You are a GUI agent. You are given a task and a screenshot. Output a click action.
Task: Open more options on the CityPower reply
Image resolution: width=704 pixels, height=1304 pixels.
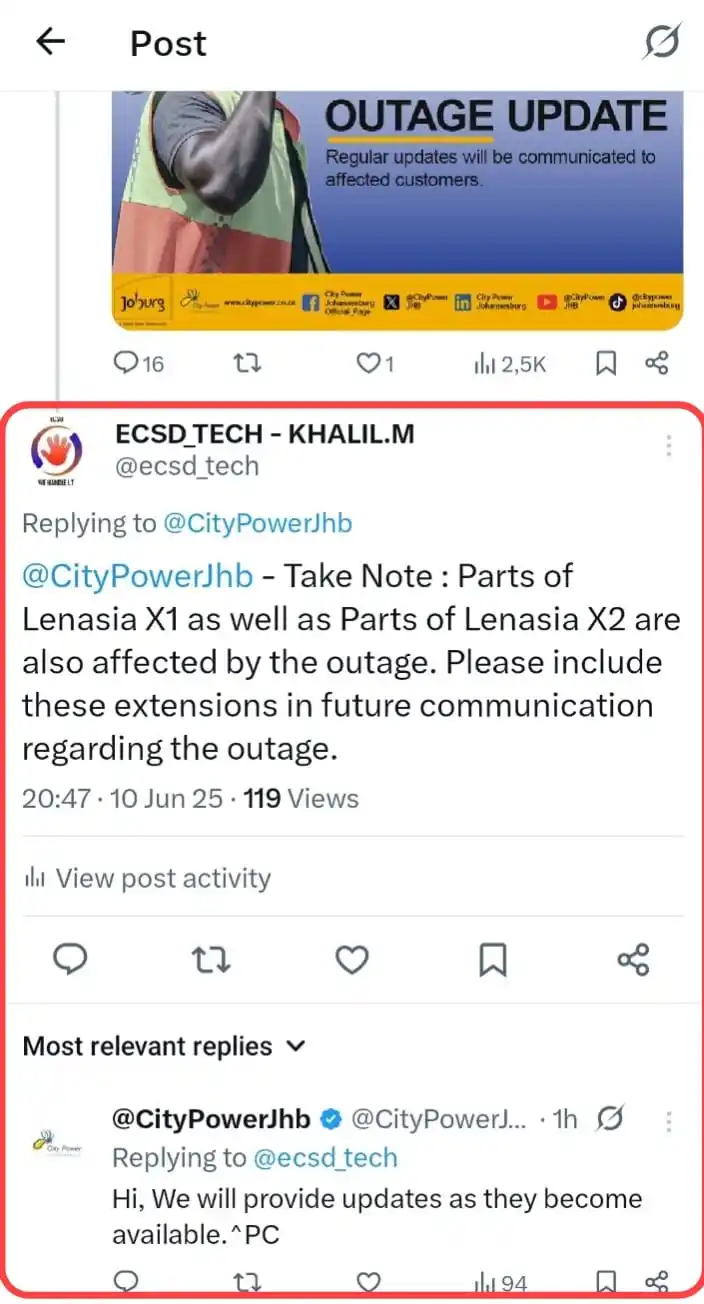[x=668, y=1123]
